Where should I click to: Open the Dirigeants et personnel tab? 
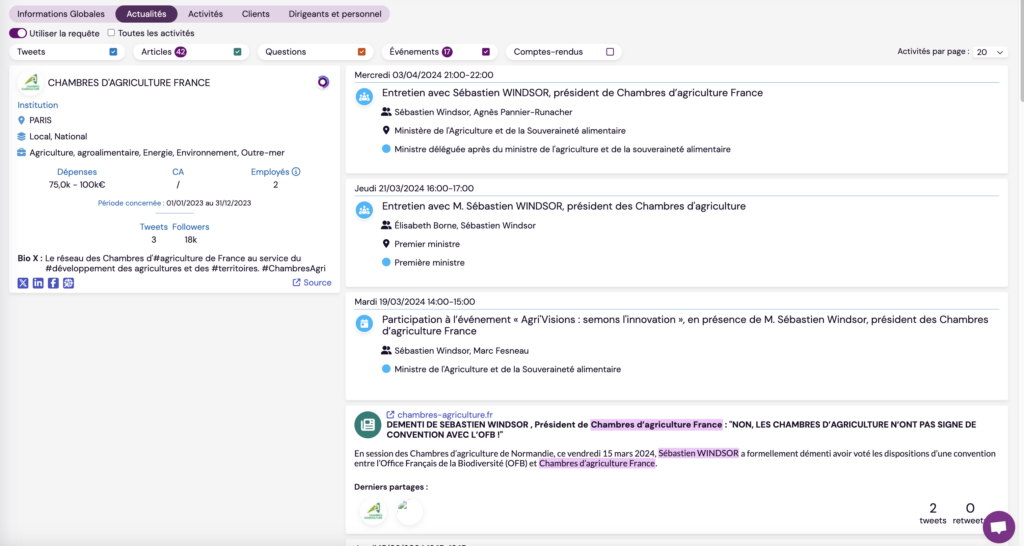point(335,14)
